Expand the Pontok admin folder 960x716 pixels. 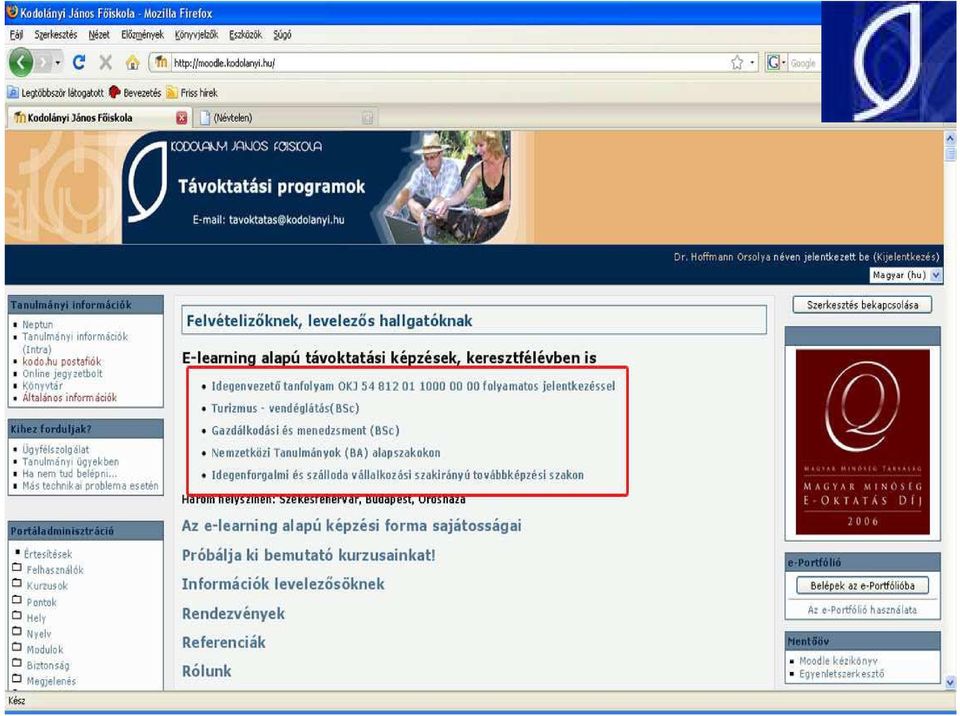(x=17, y=600)
